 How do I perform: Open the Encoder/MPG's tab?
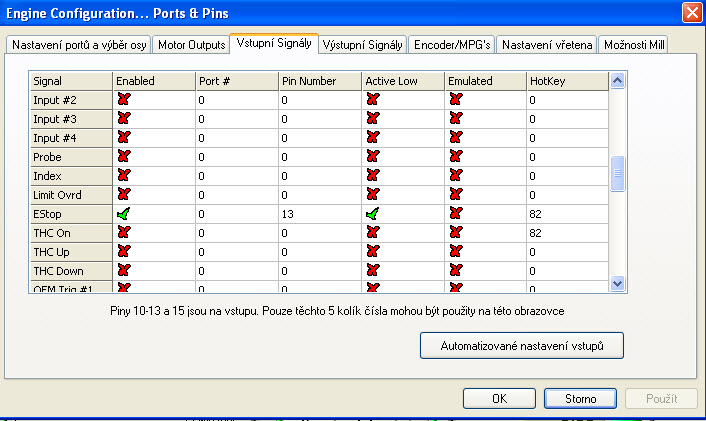pyautogui.click(x=453, y=45)
